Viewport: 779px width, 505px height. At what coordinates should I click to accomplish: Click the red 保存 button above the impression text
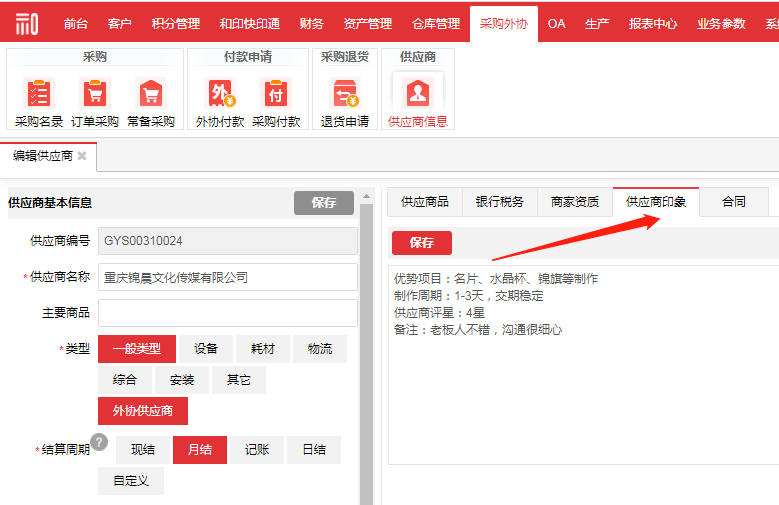pos(421,243)
